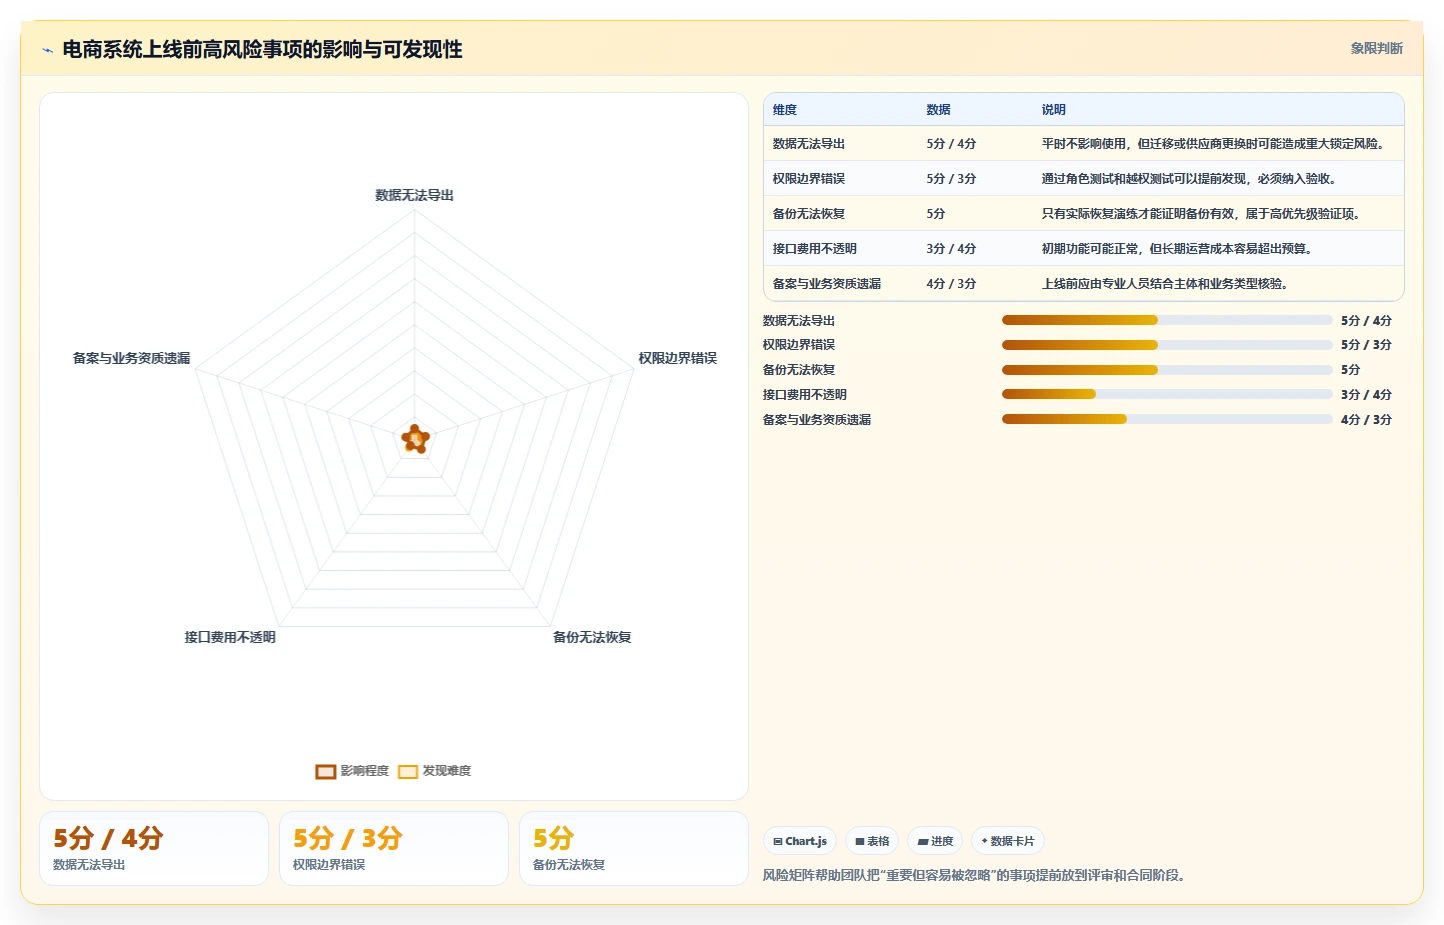Click the 数据无法导出 radar axis label
1444x925 pixels.
coord(415,195)
